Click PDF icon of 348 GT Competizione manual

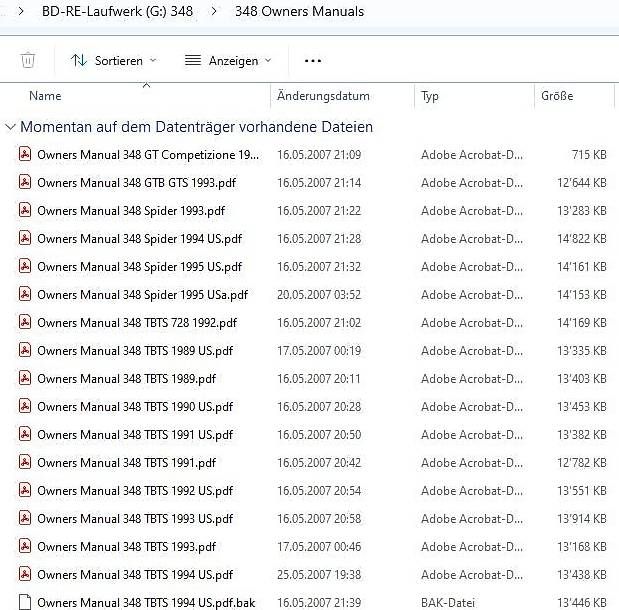click(25, 154)
